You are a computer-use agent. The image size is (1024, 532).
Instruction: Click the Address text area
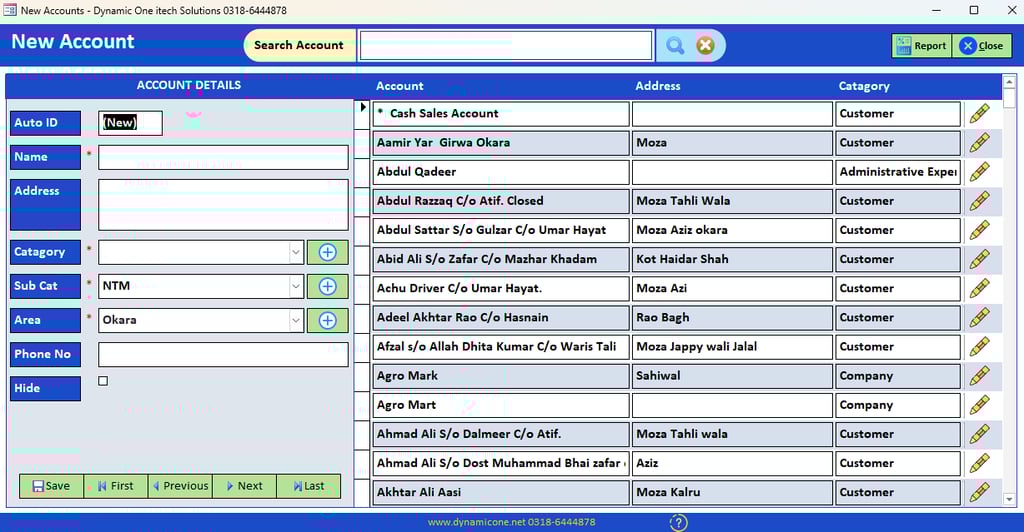pyautogui.click(x=223, y=205)
